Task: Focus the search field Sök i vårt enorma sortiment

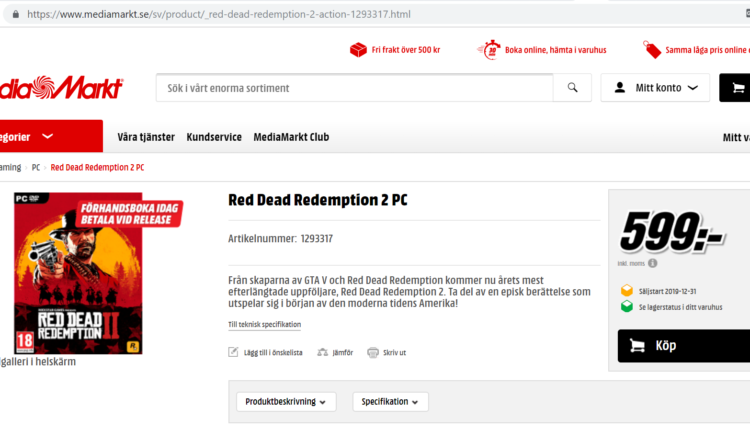Action: [354, 88]
